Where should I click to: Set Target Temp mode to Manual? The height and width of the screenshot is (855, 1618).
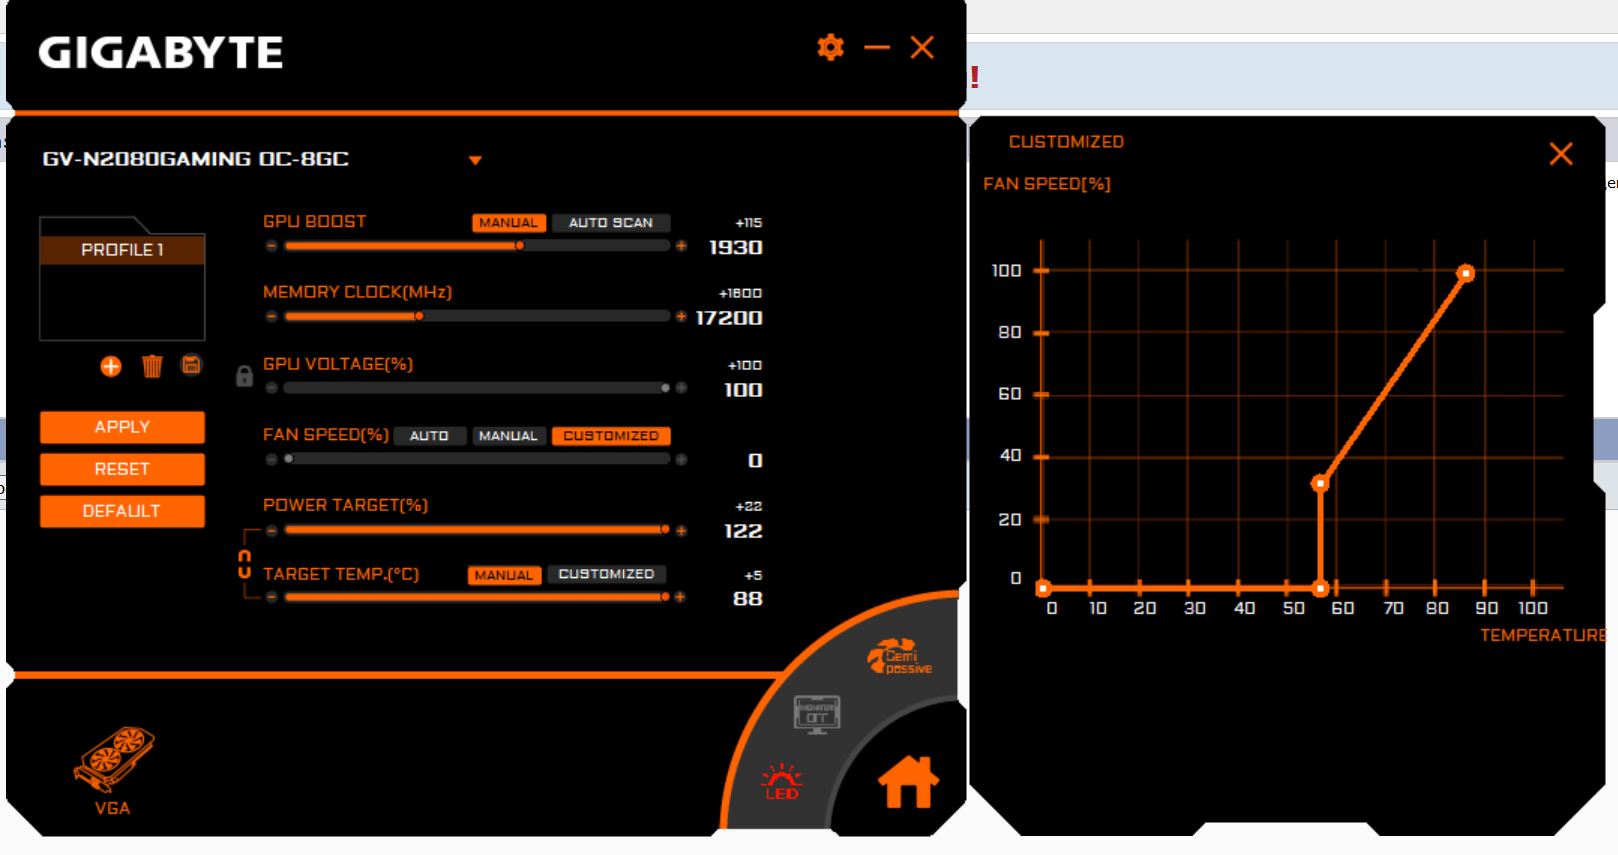coord(504,575)
